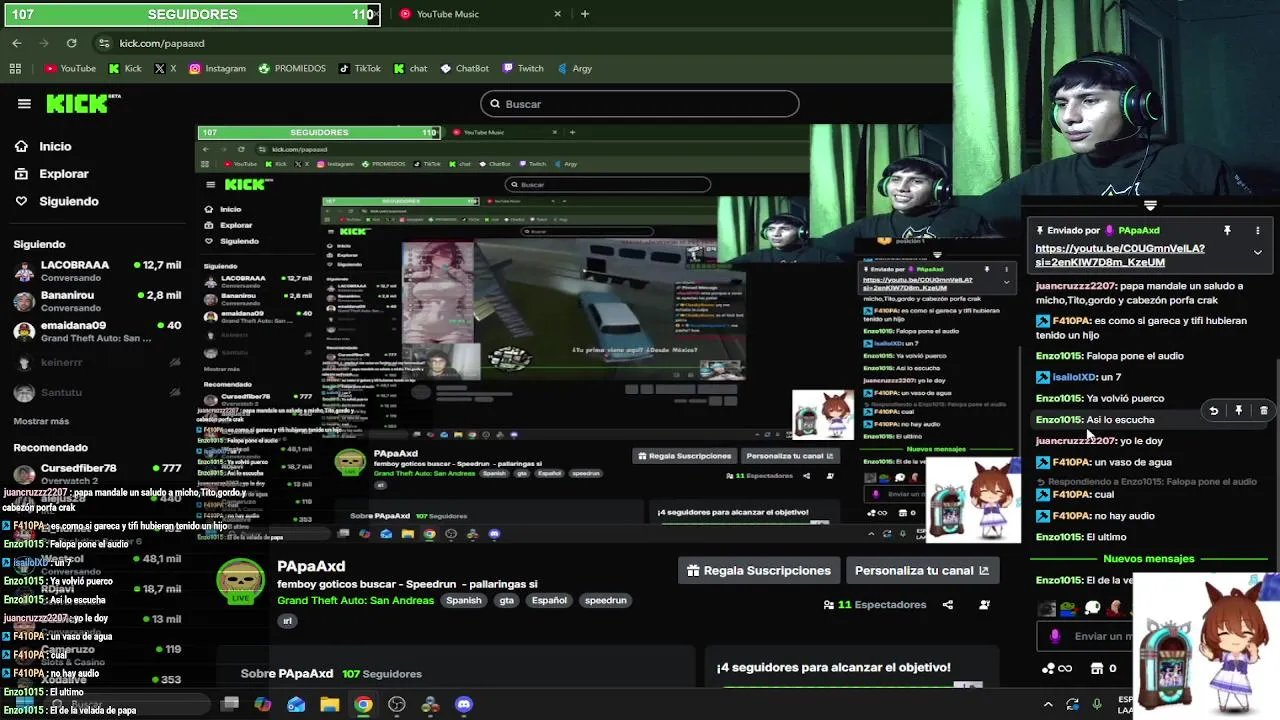The height and width of the screenshot is (720, 1280).
Task: Select the speedrun tag
Action: 605,600
